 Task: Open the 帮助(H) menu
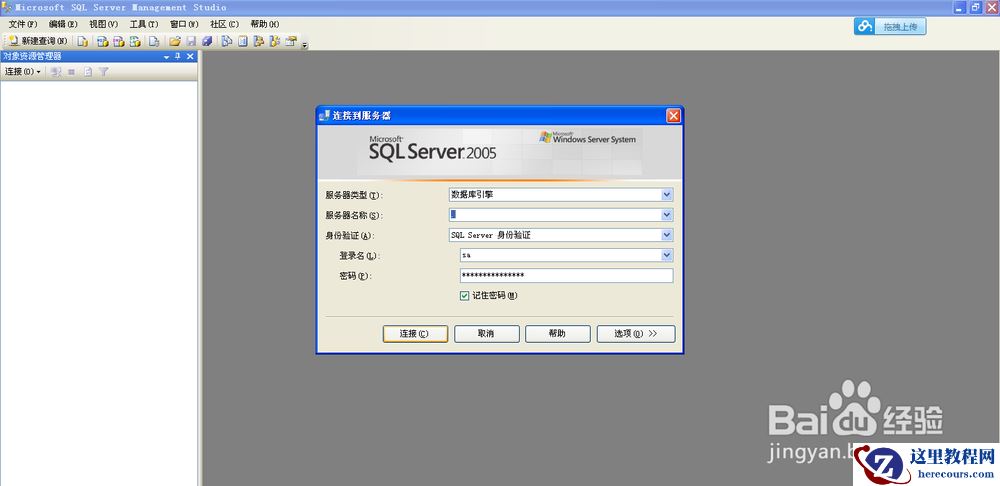pyautogui.click(x=265, y=24)
